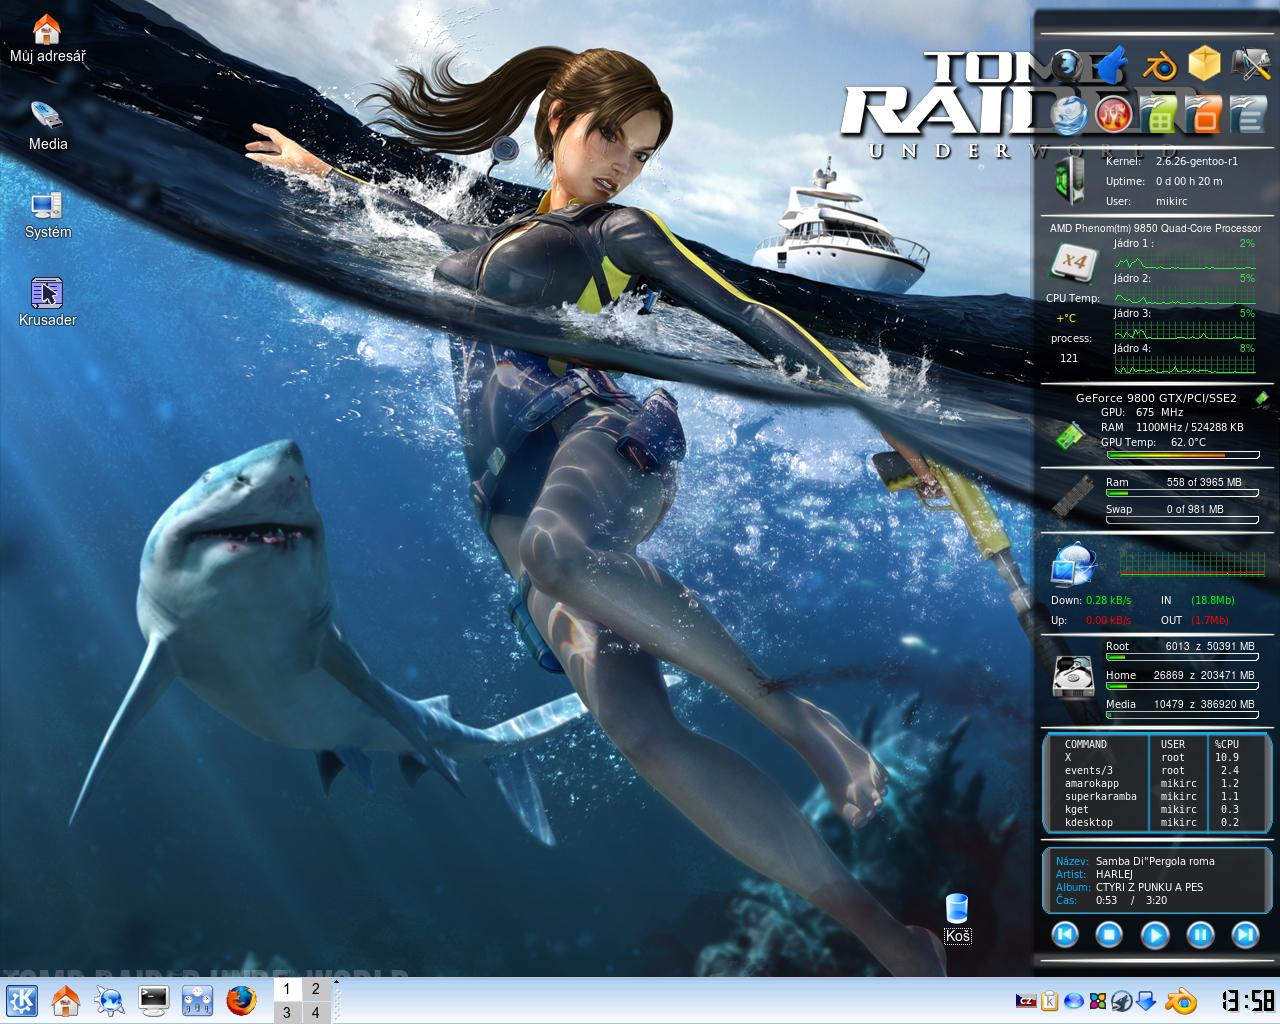1280x1024 pixels.
Task: Click the amarokapp process row
Action: (x=1154, y=784)
